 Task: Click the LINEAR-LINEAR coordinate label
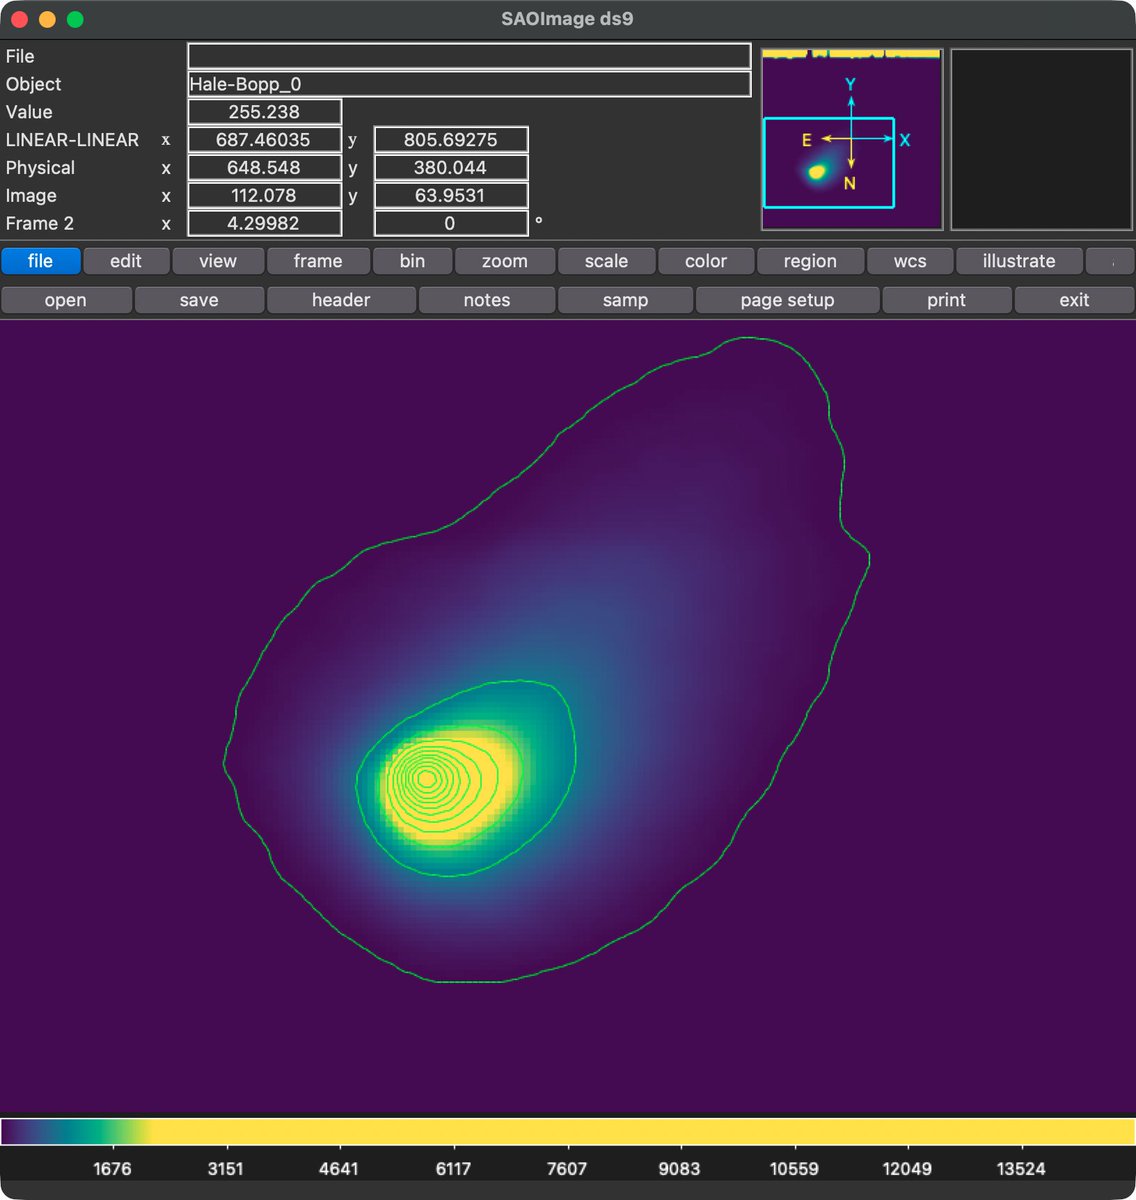[72, 140]
